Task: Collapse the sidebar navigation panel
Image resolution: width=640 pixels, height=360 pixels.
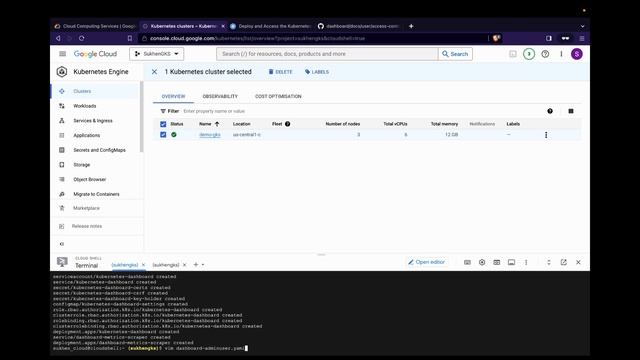Action: click(62, 244)
